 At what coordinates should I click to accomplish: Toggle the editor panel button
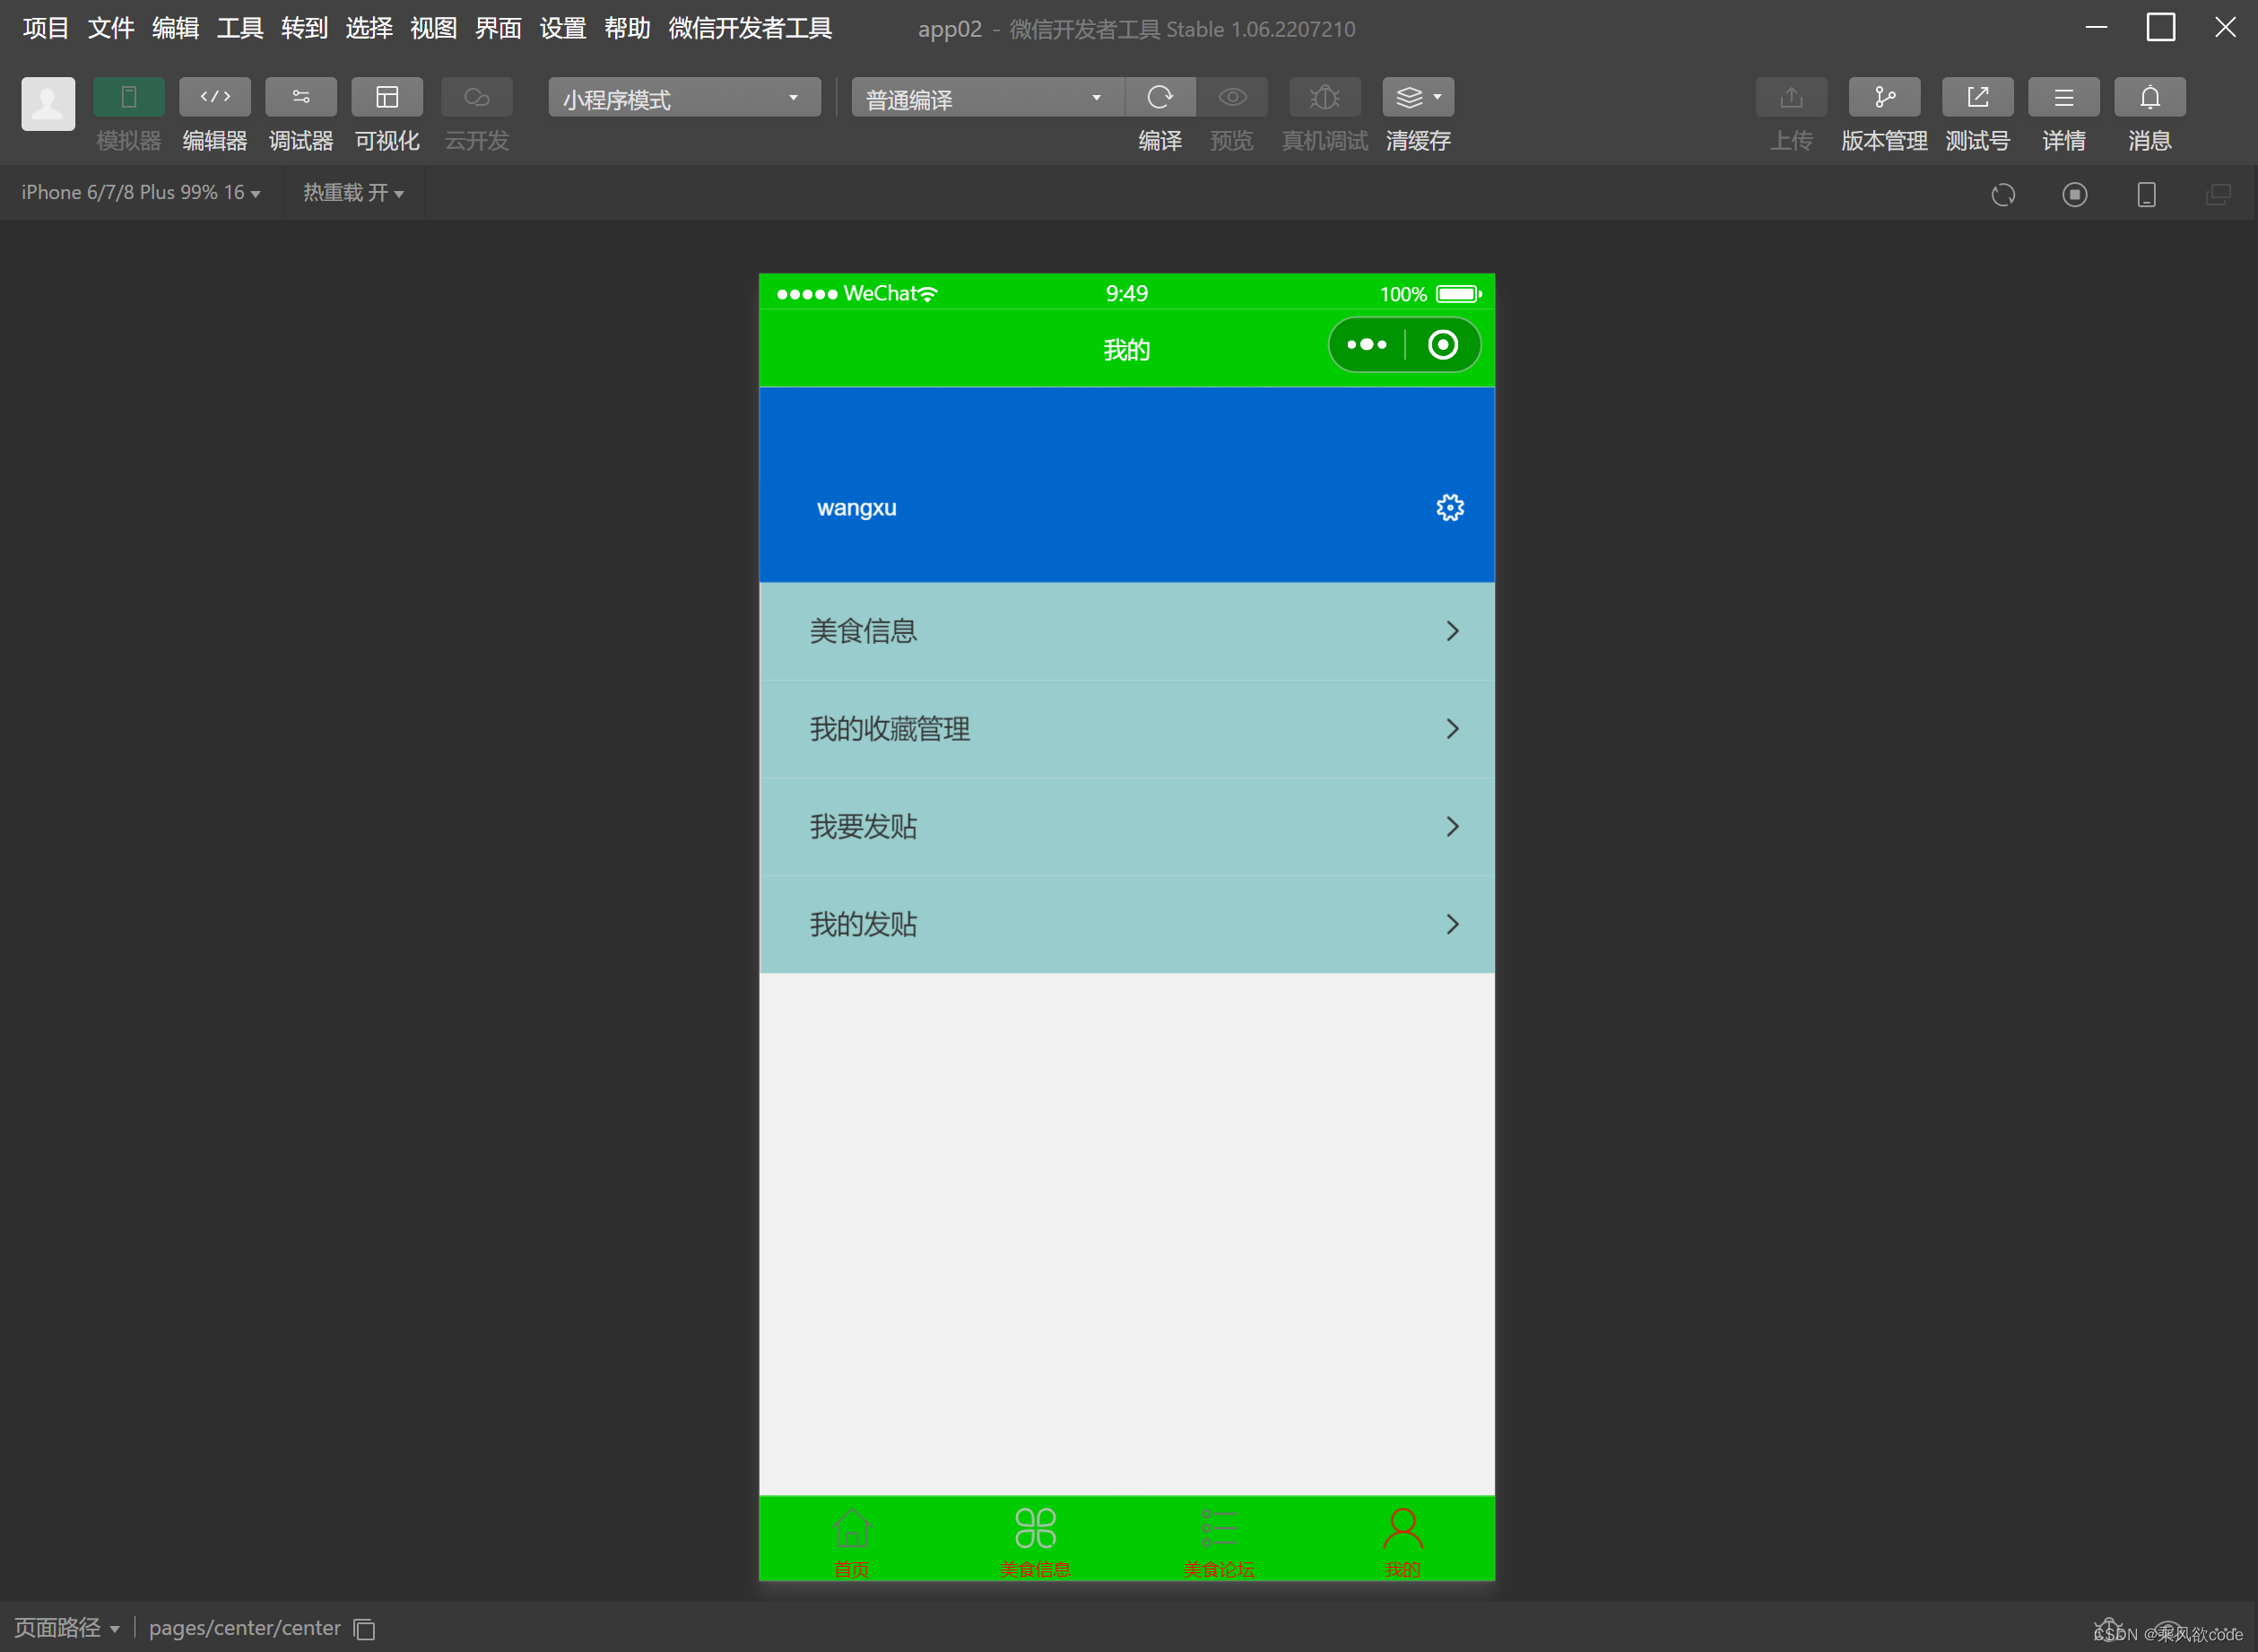coord(215,97)
